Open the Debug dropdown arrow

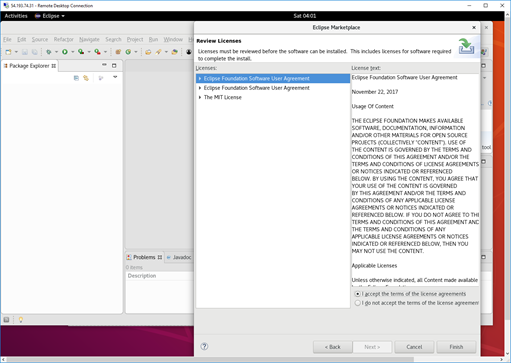[x=56, y=52]
